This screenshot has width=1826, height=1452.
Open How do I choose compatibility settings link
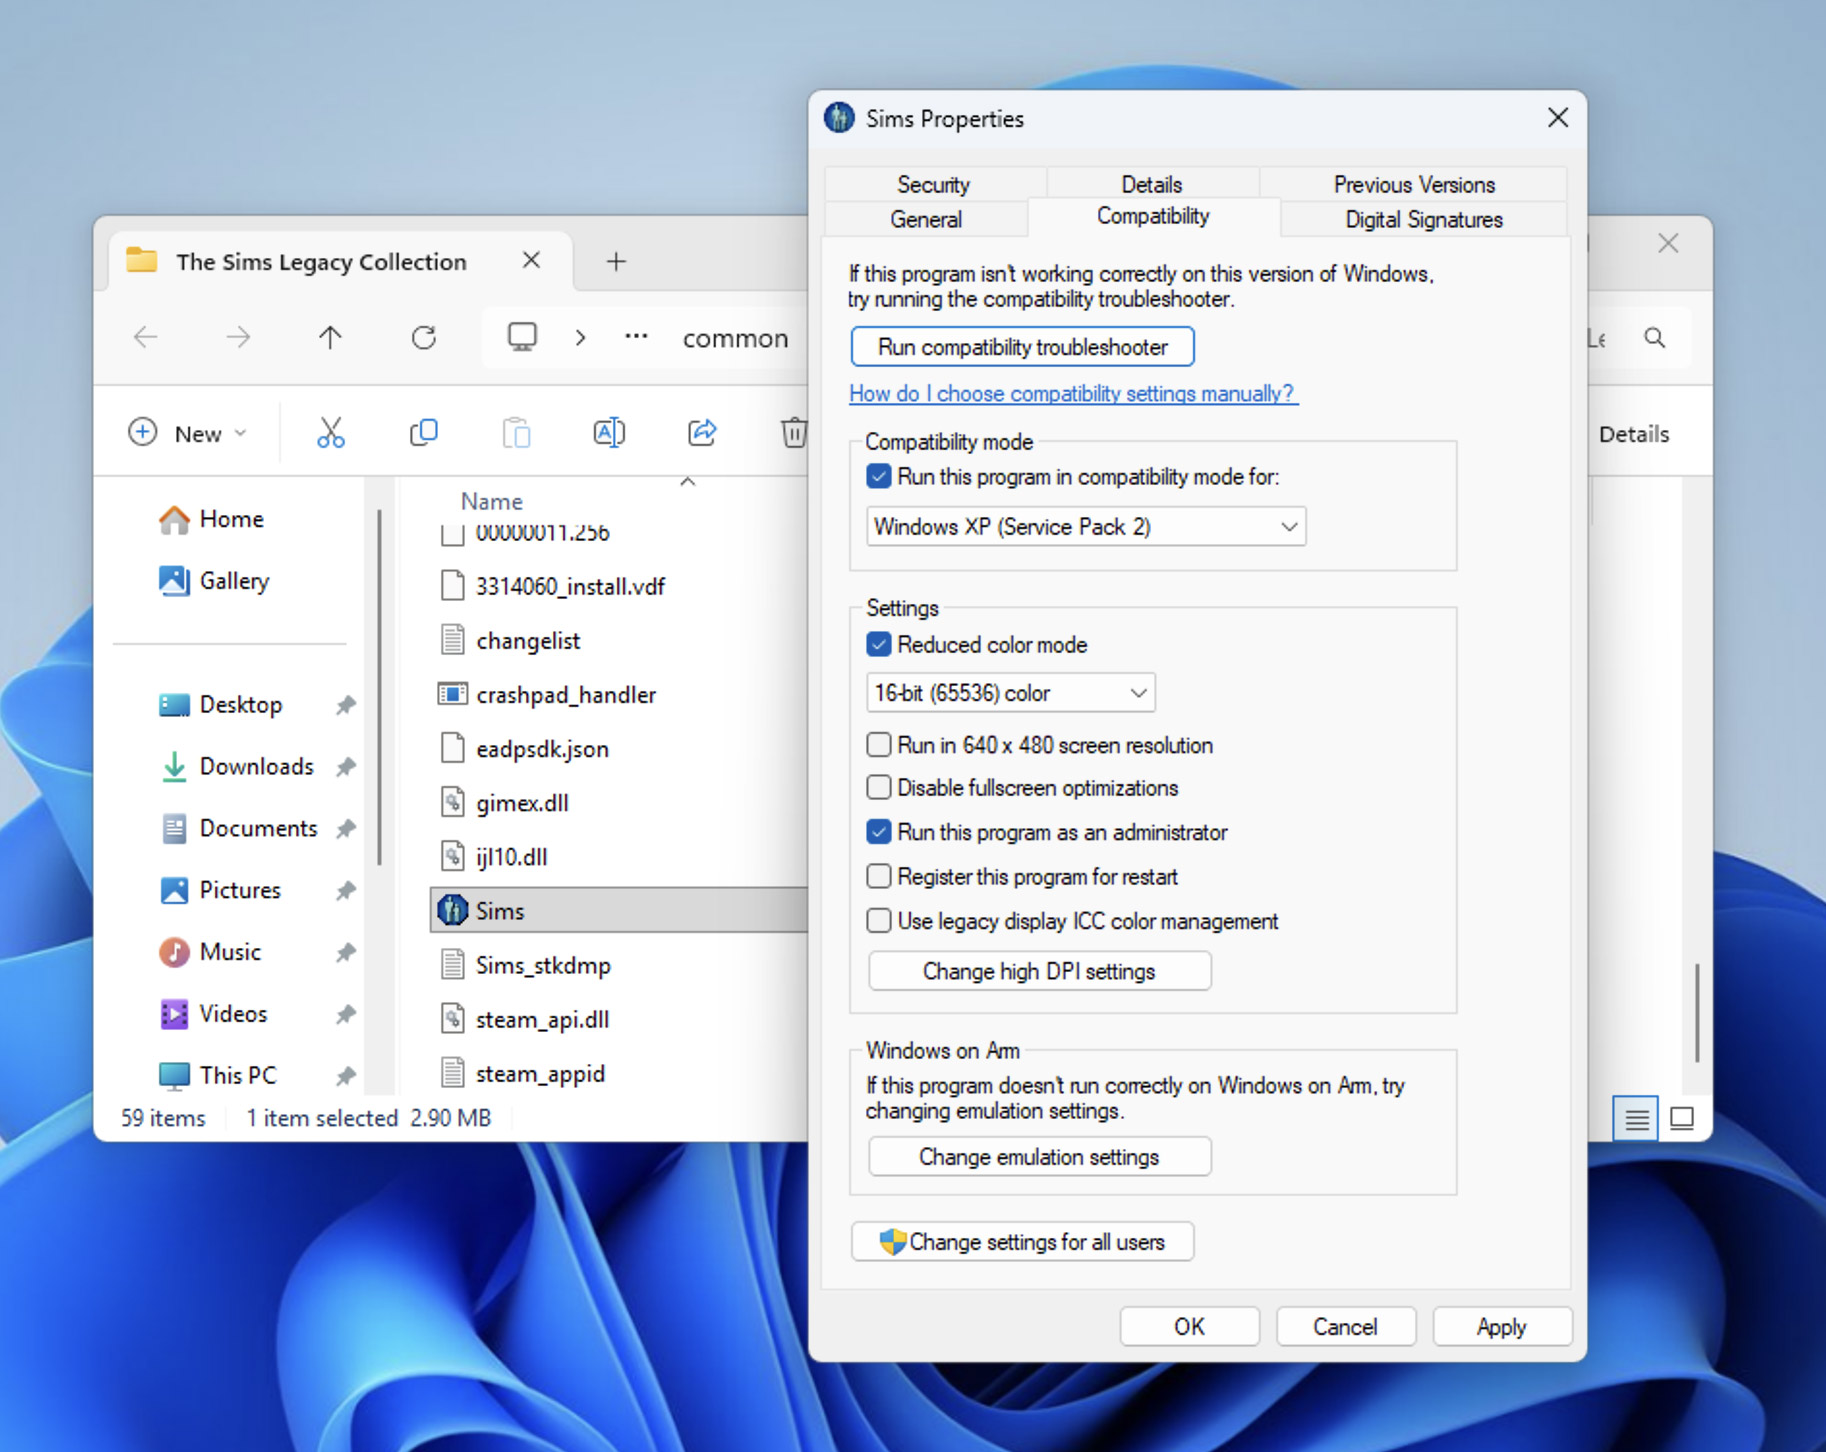click(x=1072, y=394)
